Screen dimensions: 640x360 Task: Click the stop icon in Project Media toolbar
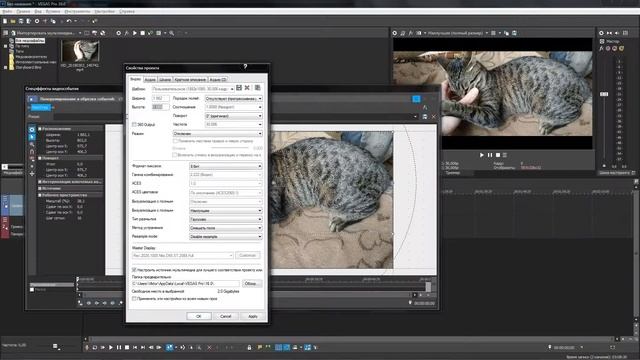point(142,33)
